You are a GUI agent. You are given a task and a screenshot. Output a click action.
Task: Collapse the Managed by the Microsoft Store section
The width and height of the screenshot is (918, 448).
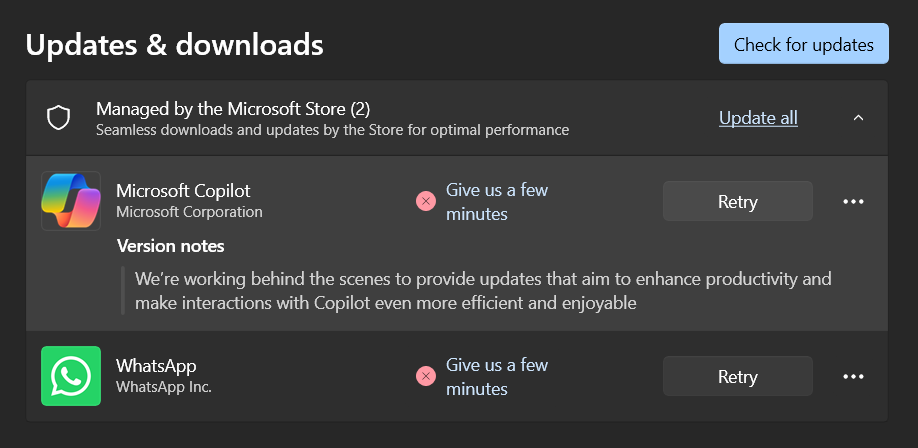858,118
